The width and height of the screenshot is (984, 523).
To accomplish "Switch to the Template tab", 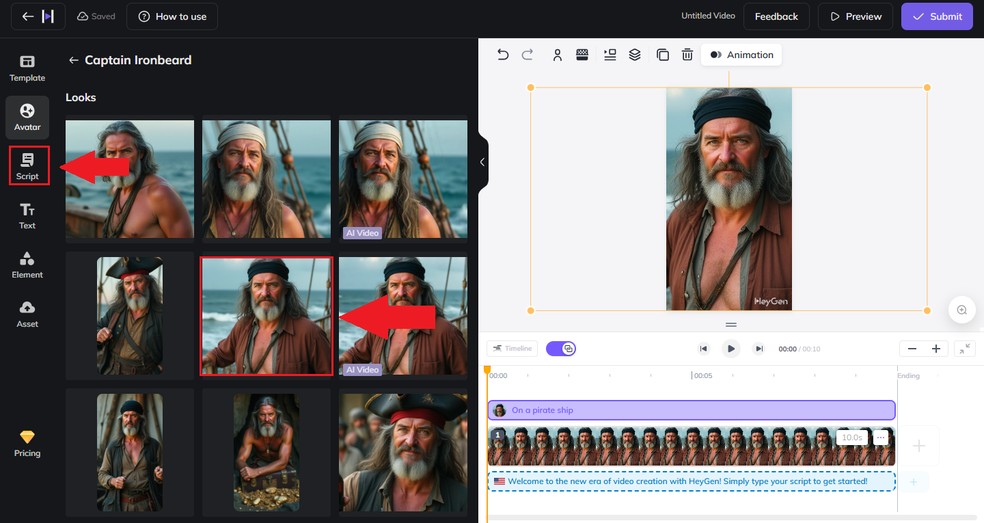I will click(27, 68).
